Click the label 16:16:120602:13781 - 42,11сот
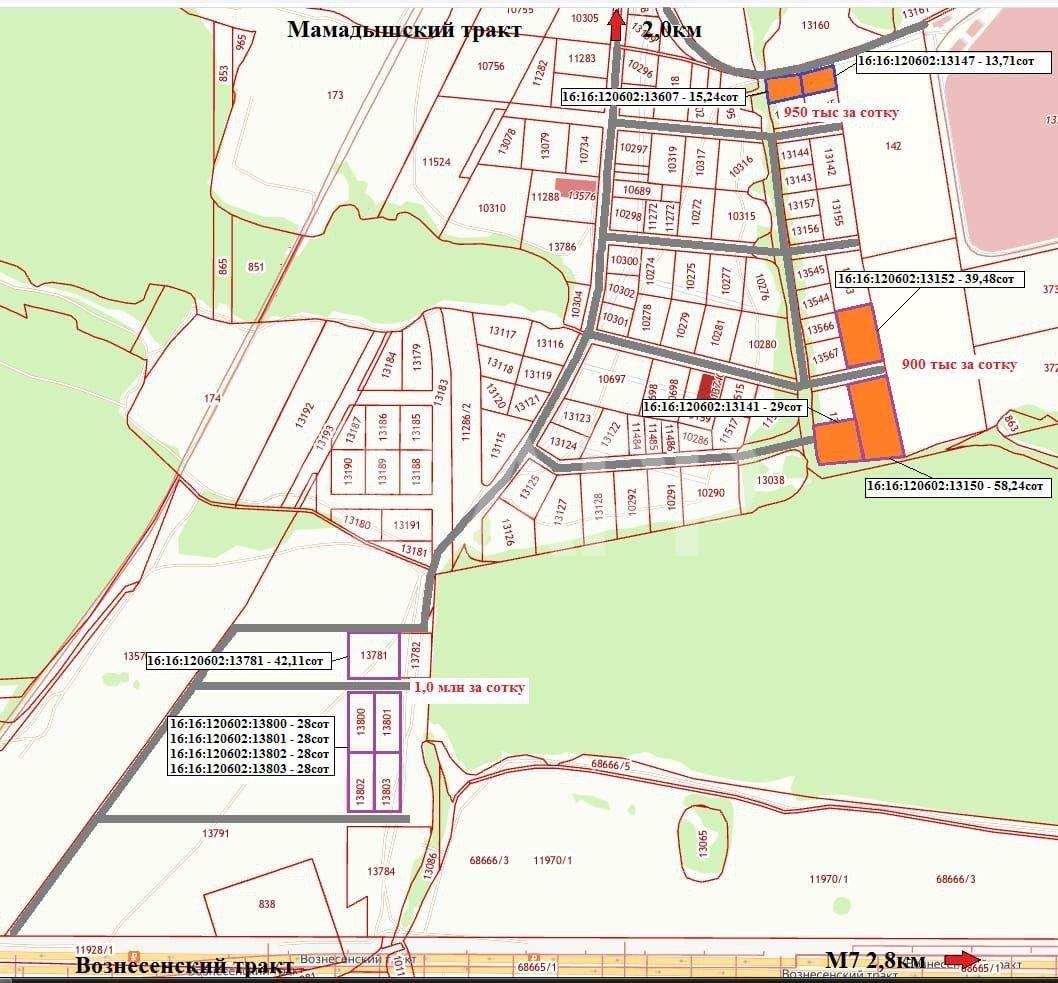Screen dimensions: 1058x983 coord(237,661)
